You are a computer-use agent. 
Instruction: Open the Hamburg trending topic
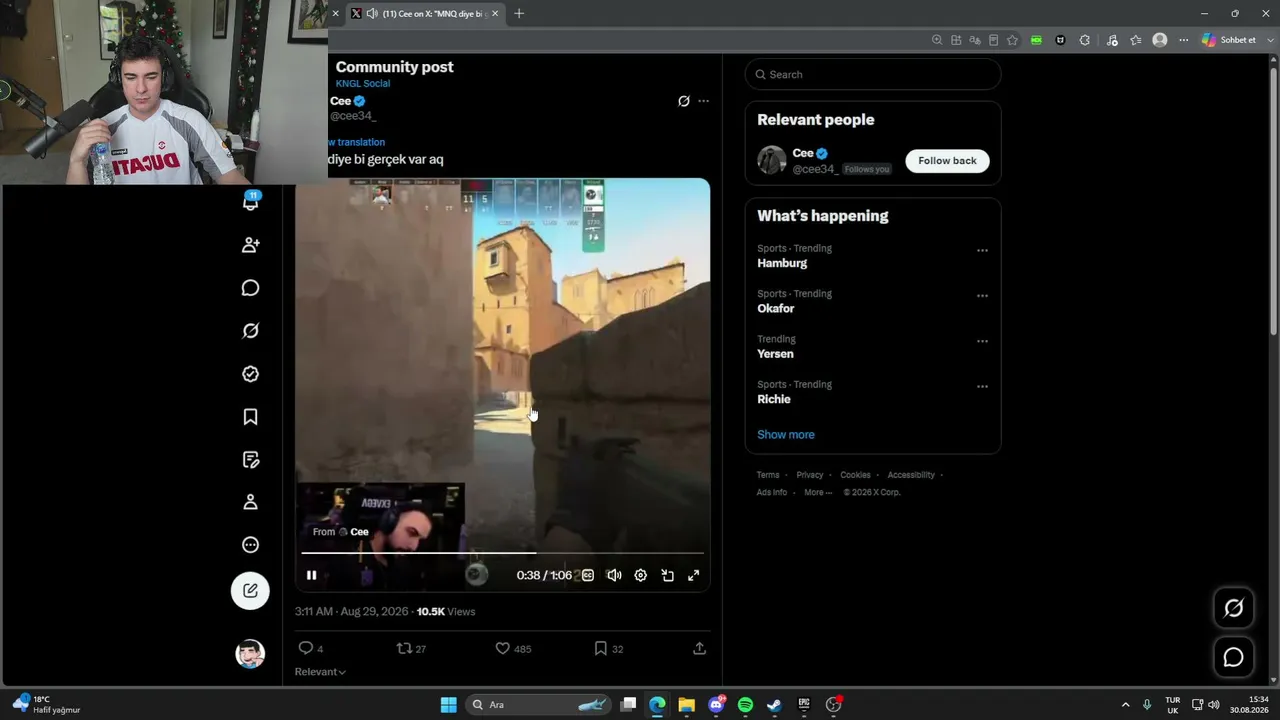point(782,263)
